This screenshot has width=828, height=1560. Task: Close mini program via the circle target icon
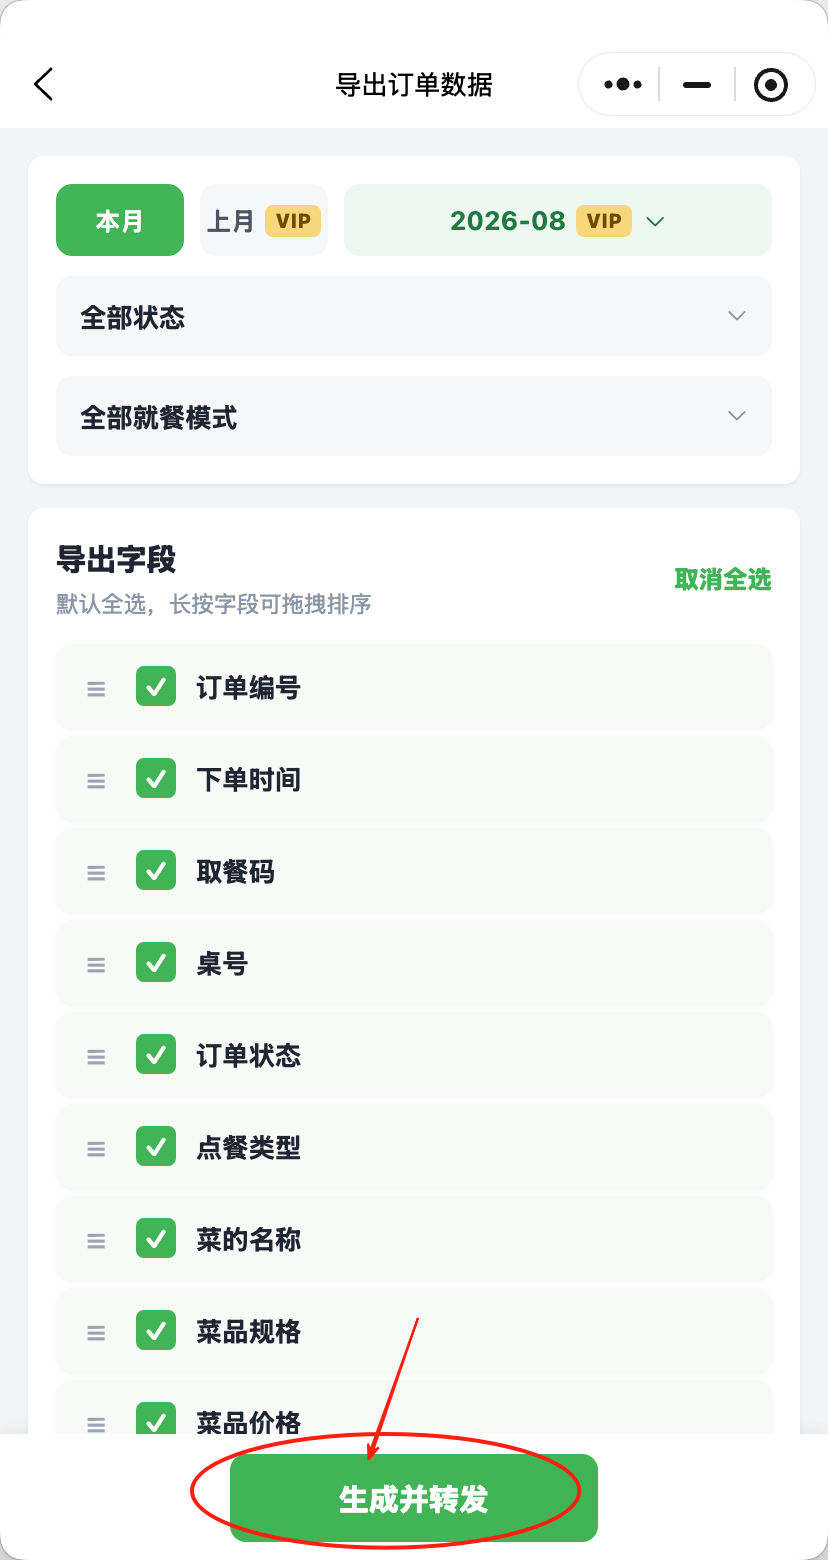pyautogui.click(x=770, y=85)
